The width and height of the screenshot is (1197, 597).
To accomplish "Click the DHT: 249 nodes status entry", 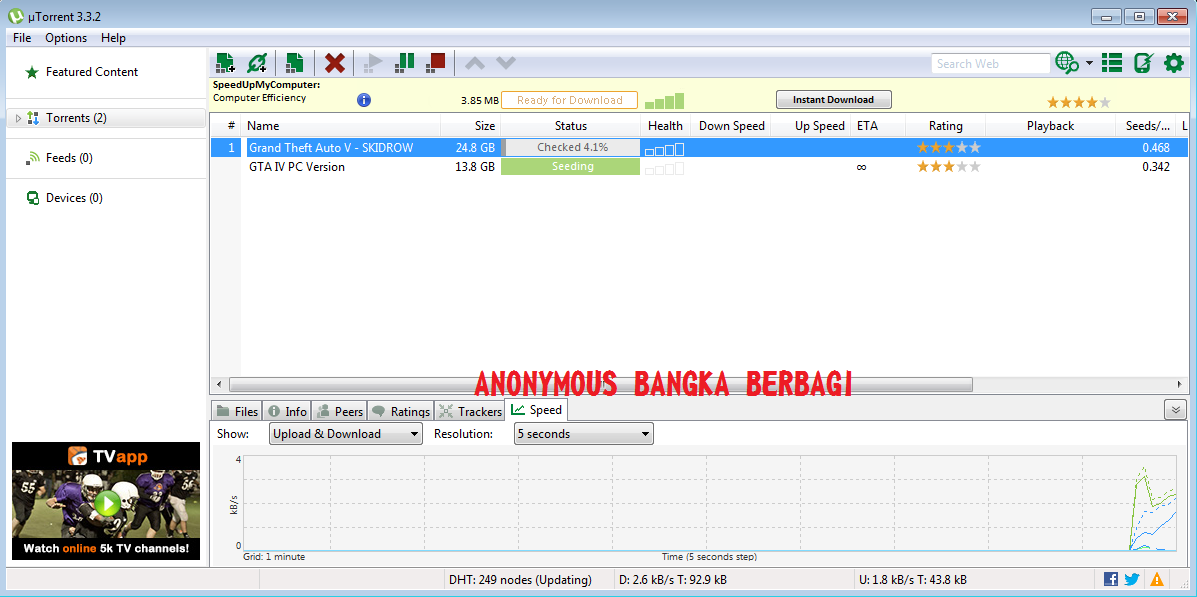I will pos(520,579).
